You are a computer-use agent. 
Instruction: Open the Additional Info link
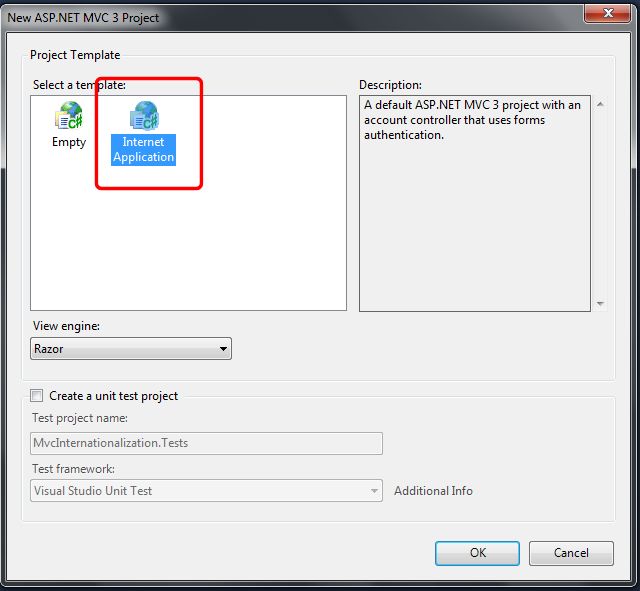[433, 491]
